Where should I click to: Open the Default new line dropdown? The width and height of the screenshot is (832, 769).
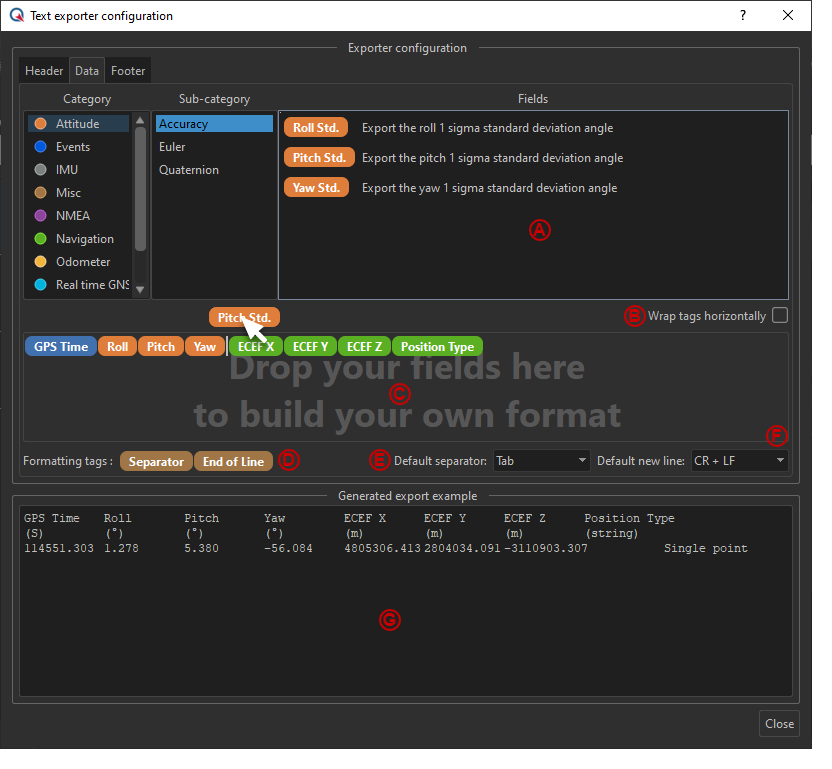click(x=739, y=461)
